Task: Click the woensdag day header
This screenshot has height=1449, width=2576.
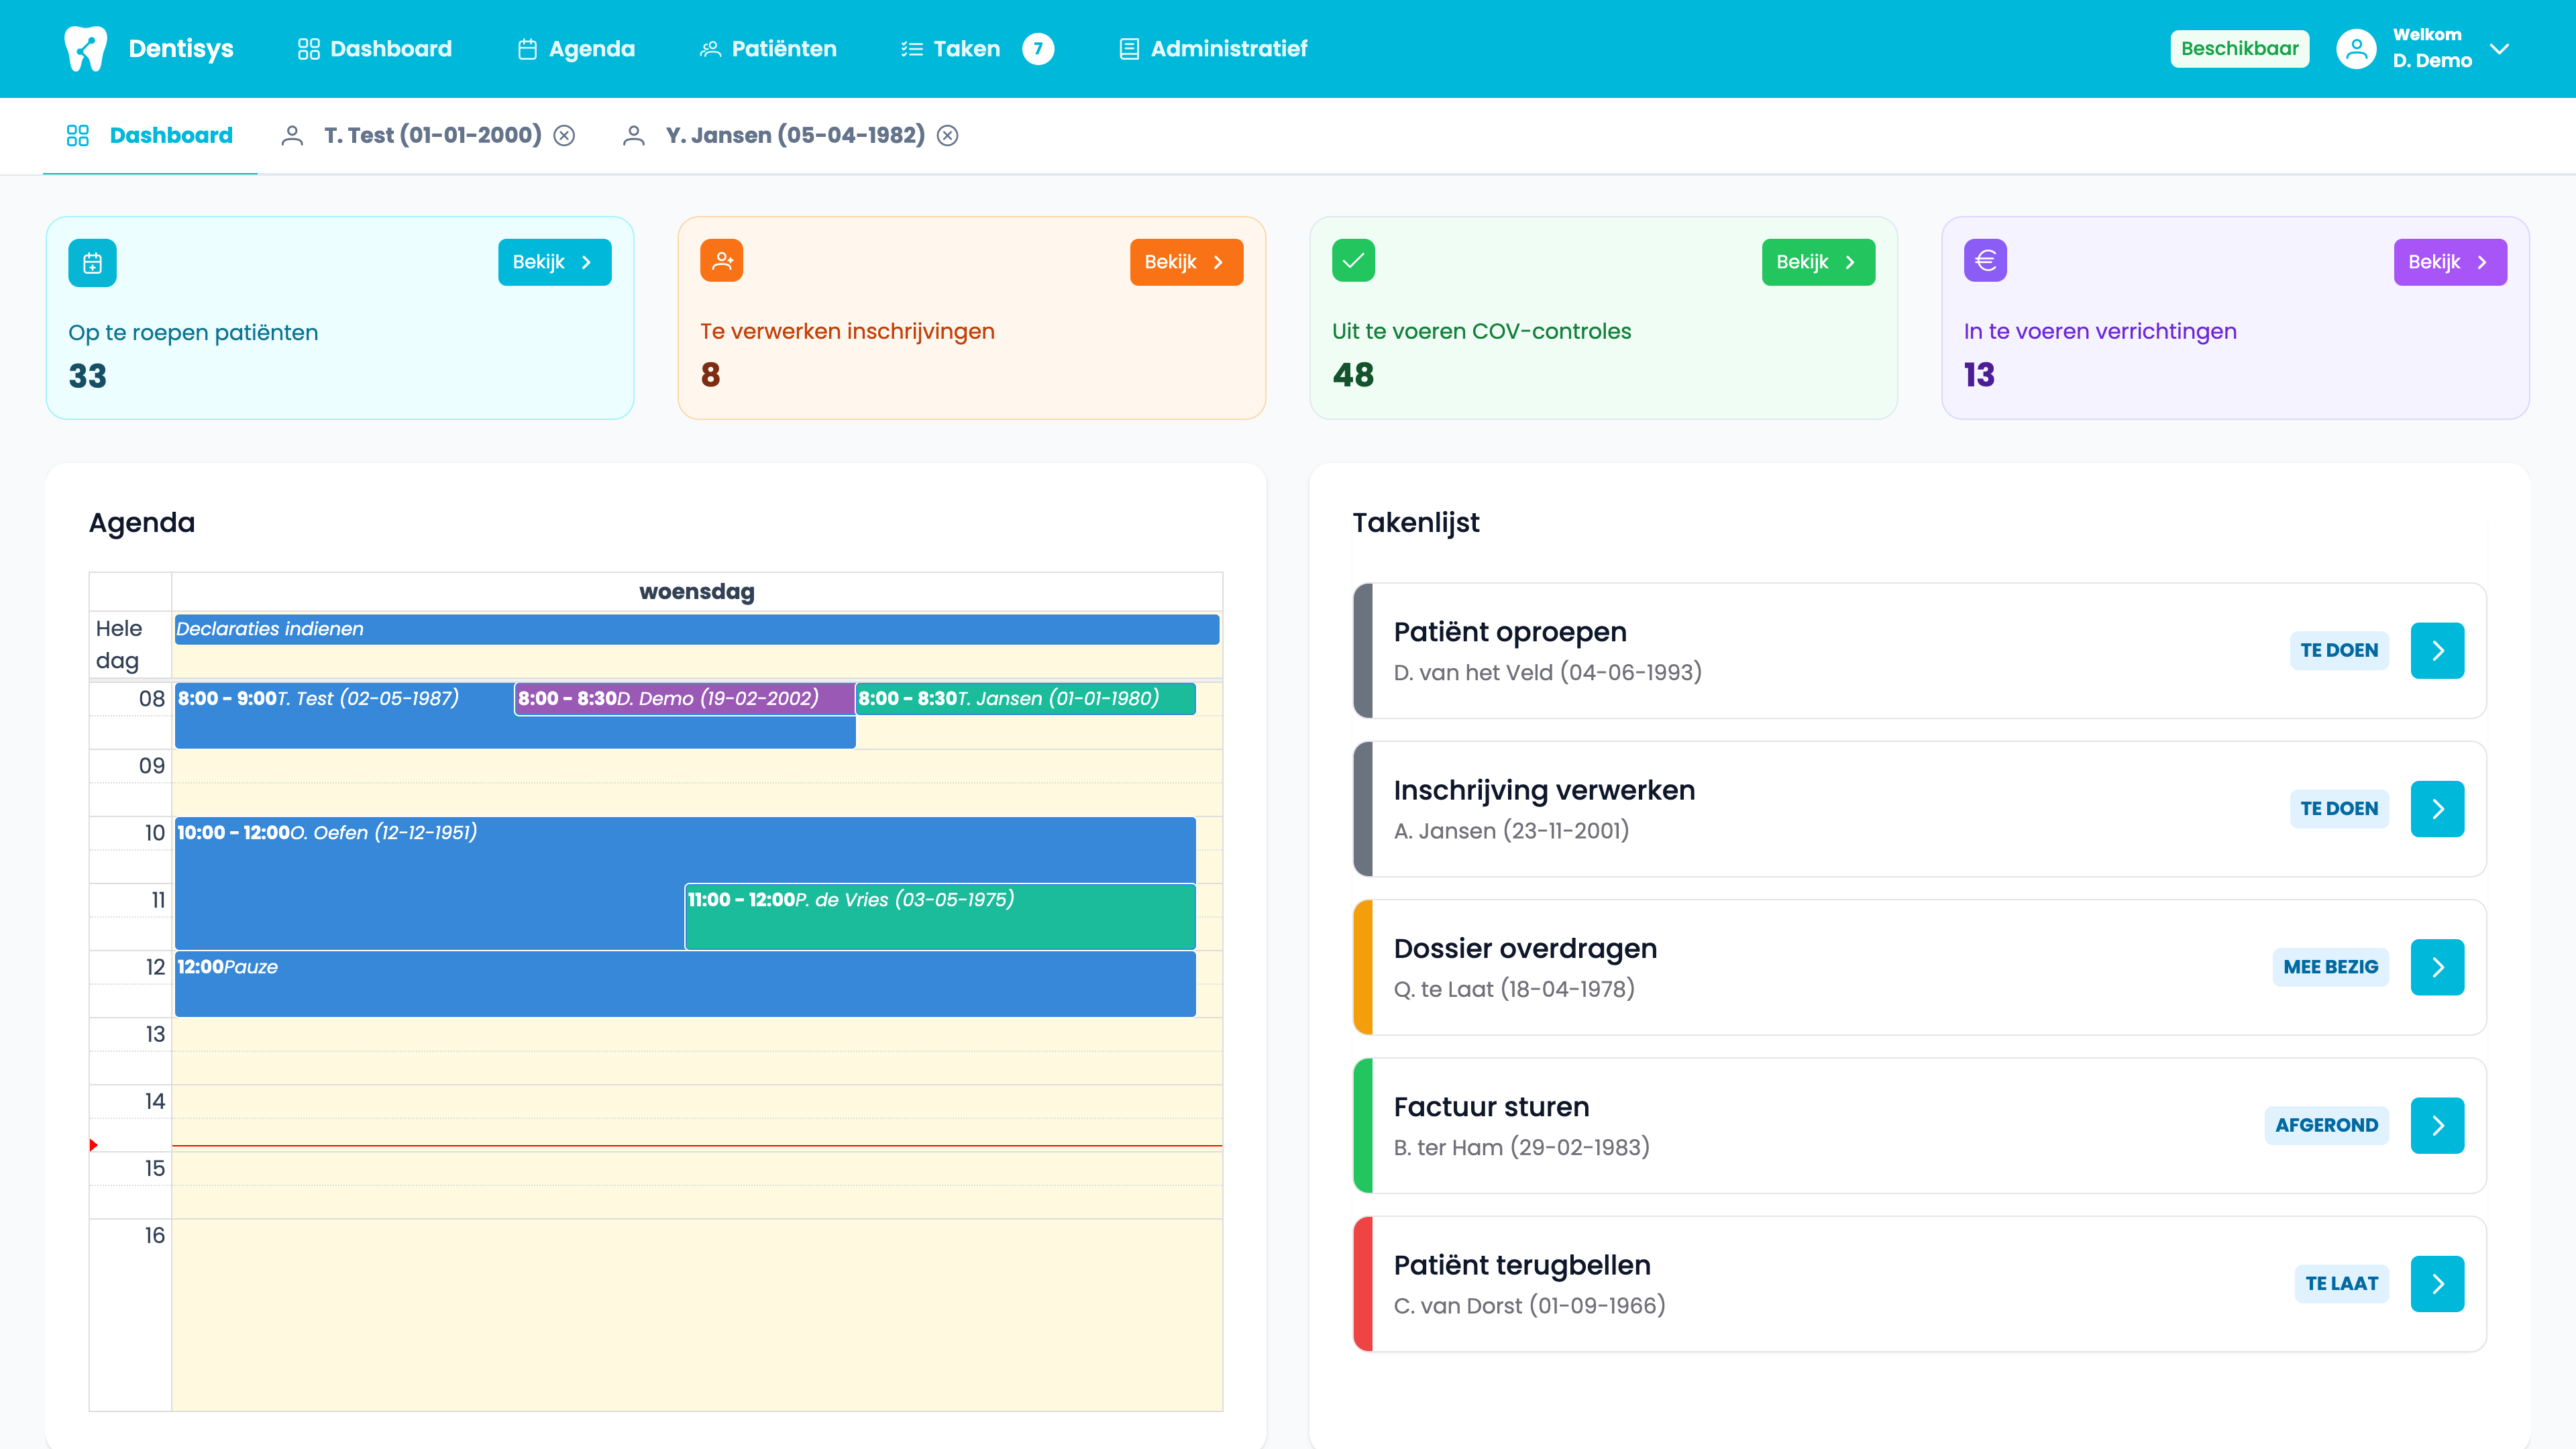Action: click(x=697, y=591)
